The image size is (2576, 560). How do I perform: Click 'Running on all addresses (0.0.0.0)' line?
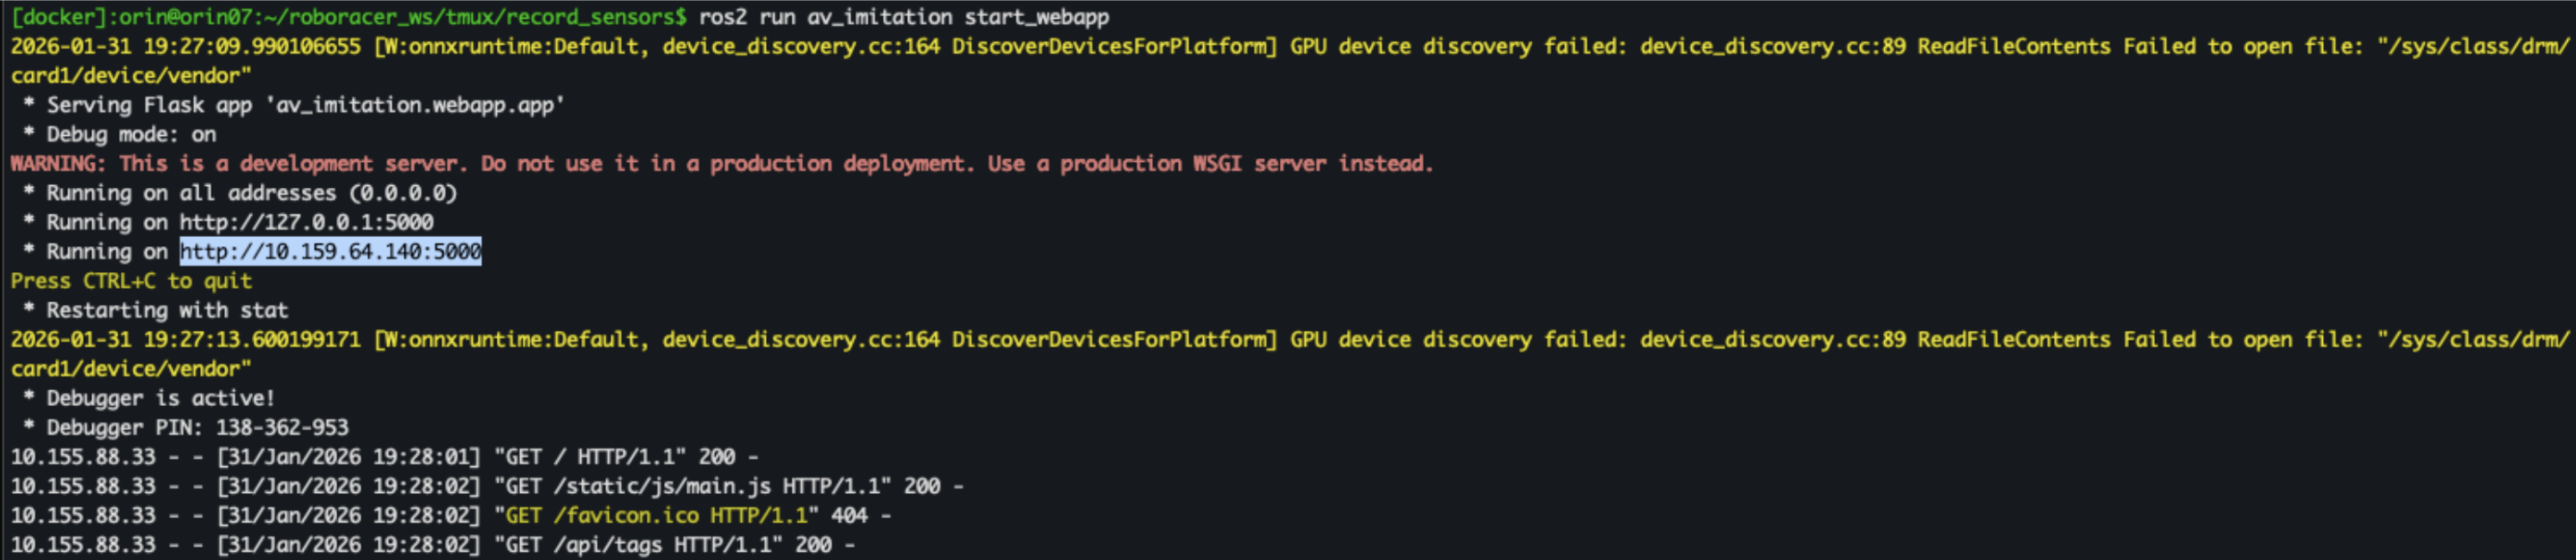250,193
